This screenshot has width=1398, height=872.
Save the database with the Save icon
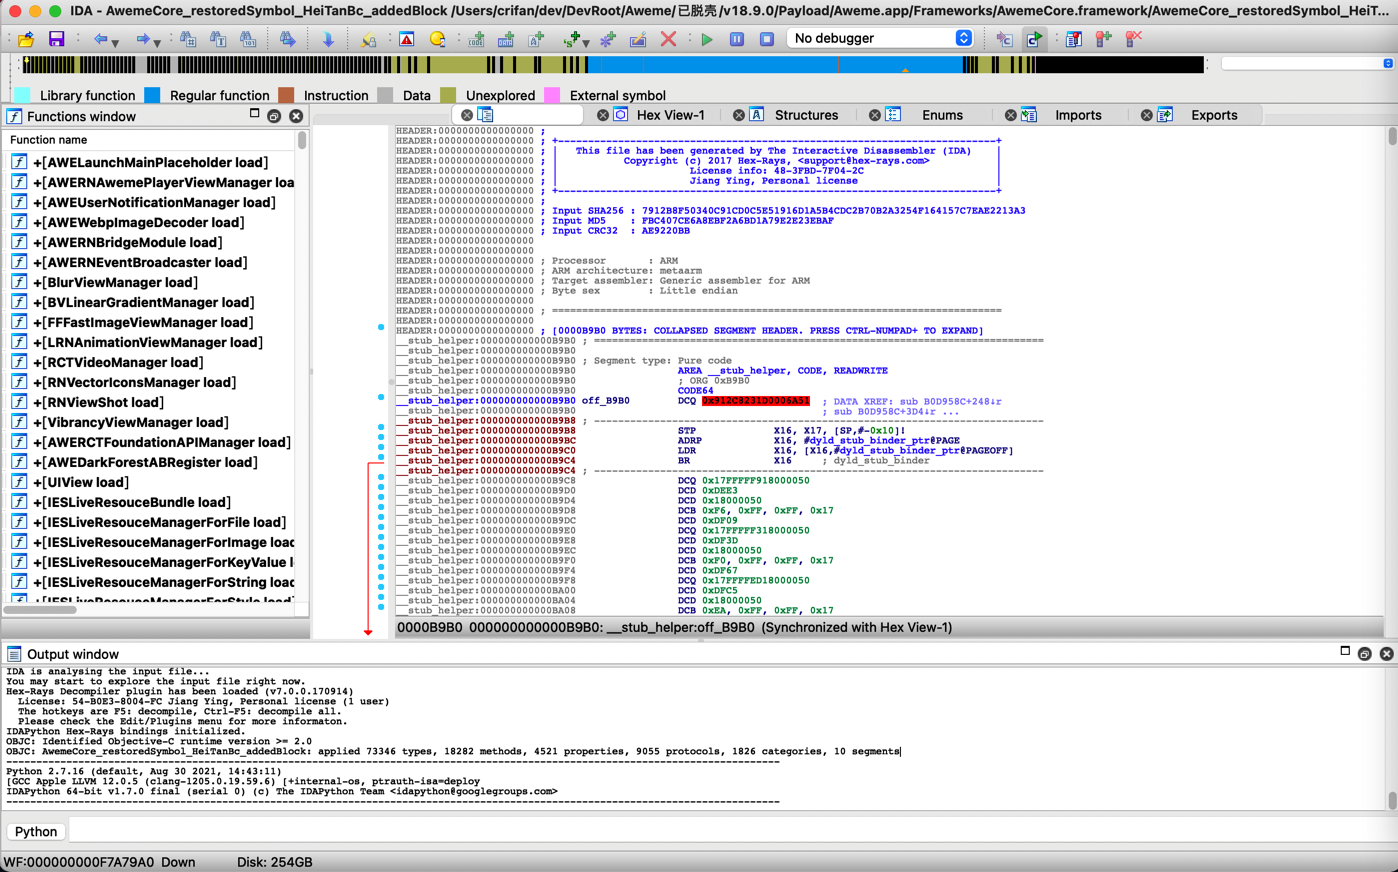pos(57,38)
